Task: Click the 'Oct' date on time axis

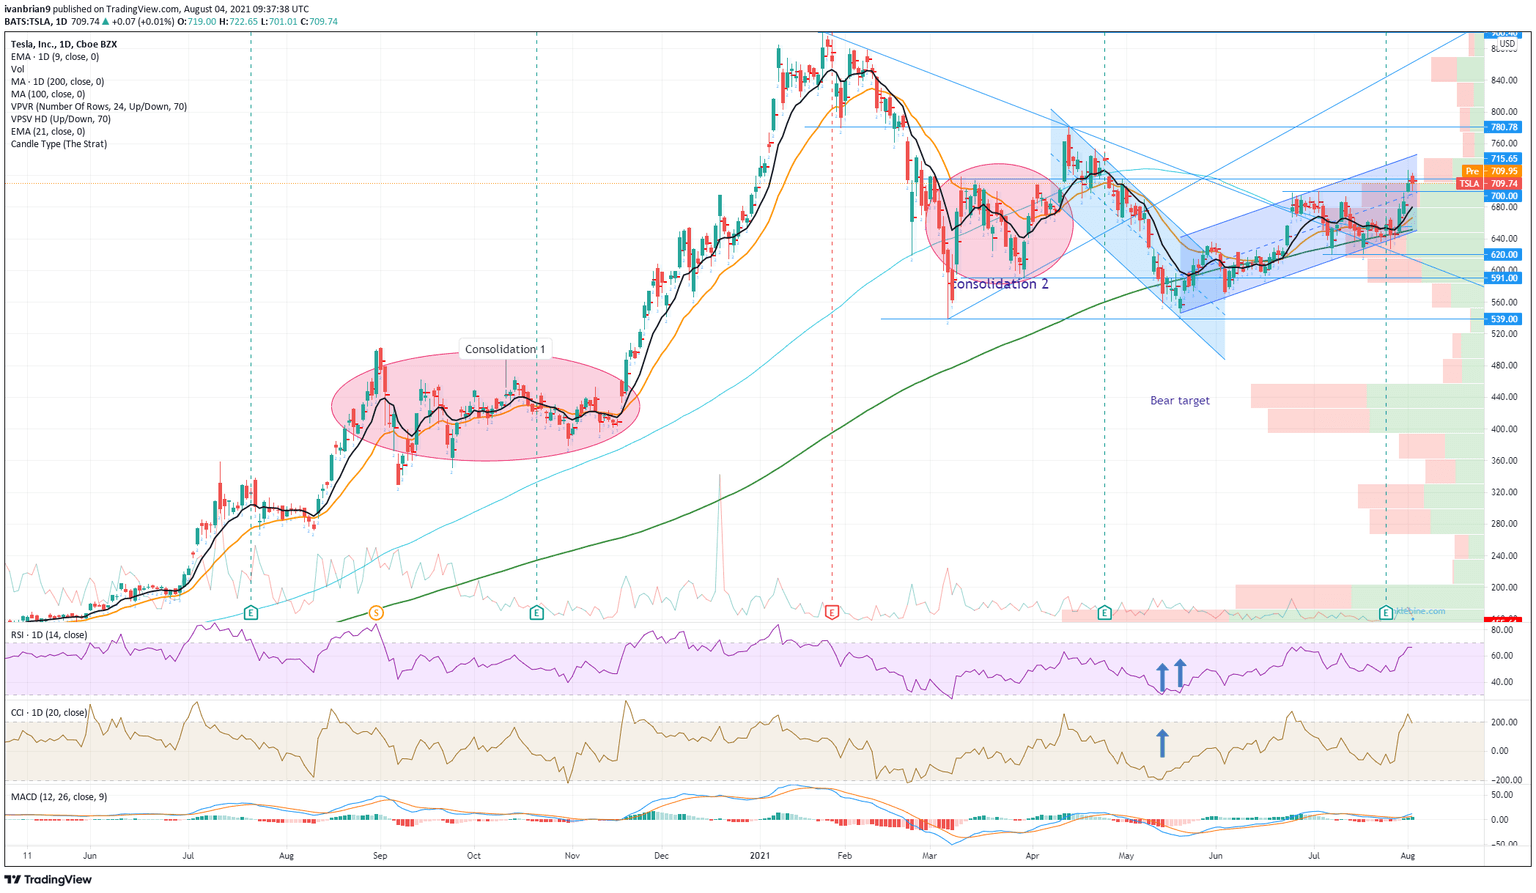Action: click(x=474, y=856)
